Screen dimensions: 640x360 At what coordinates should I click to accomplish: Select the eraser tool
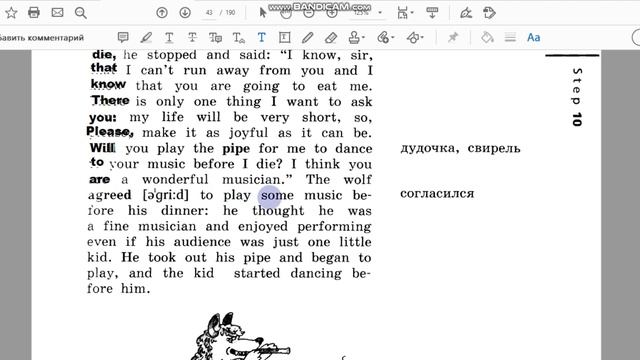331,38
